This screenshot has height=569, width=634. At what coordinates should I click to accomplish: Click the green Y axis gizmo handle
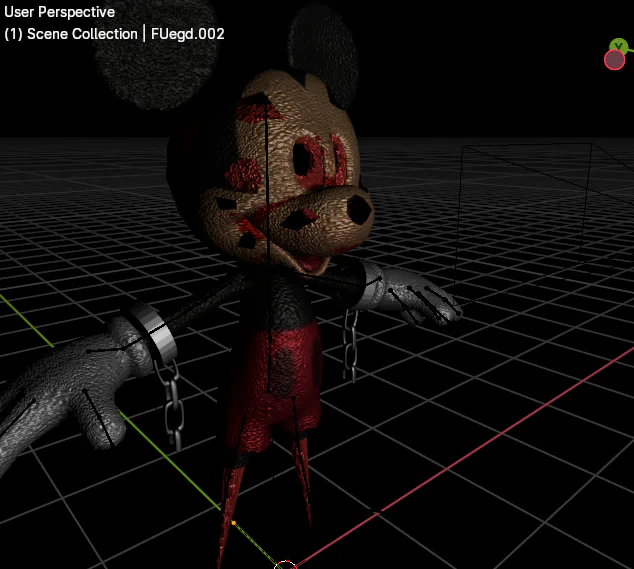coord(619,45)
